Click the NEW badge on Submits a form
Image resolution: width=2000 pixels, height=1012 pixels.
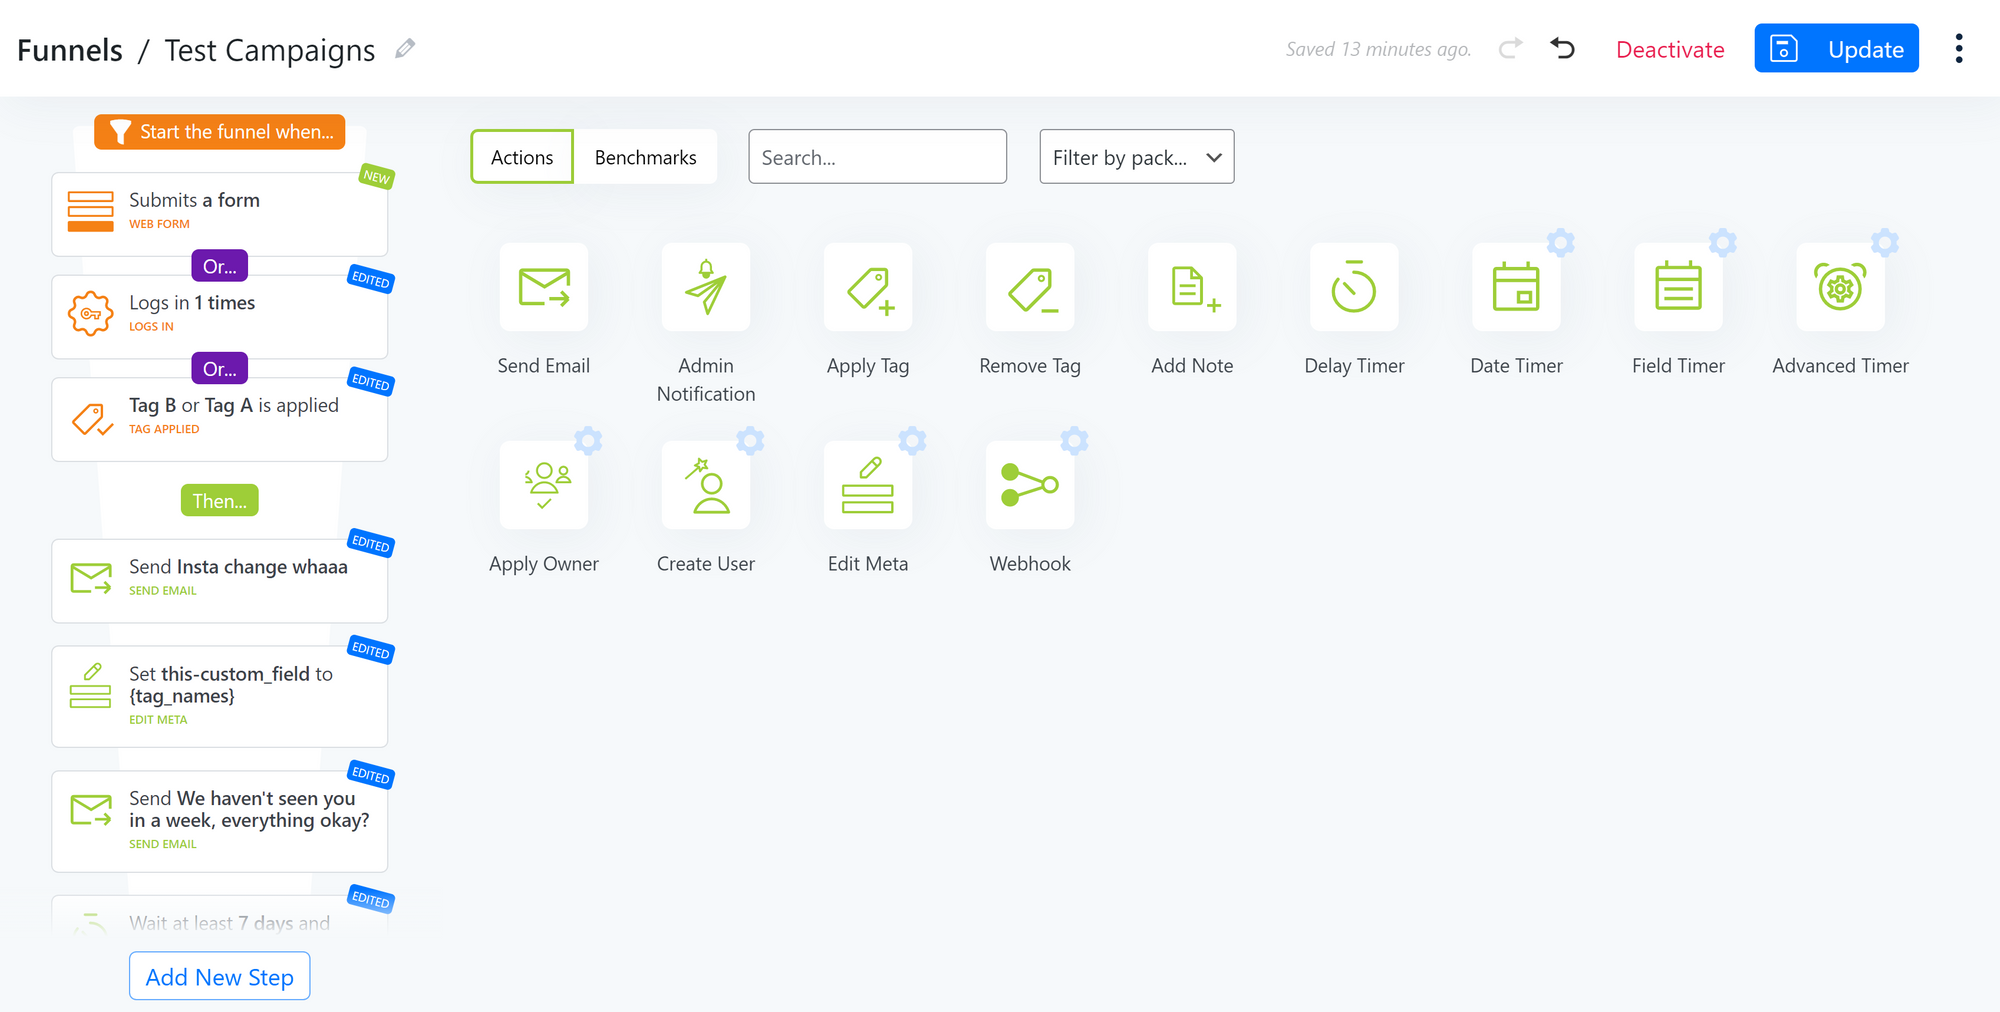[x=377, y=177]
